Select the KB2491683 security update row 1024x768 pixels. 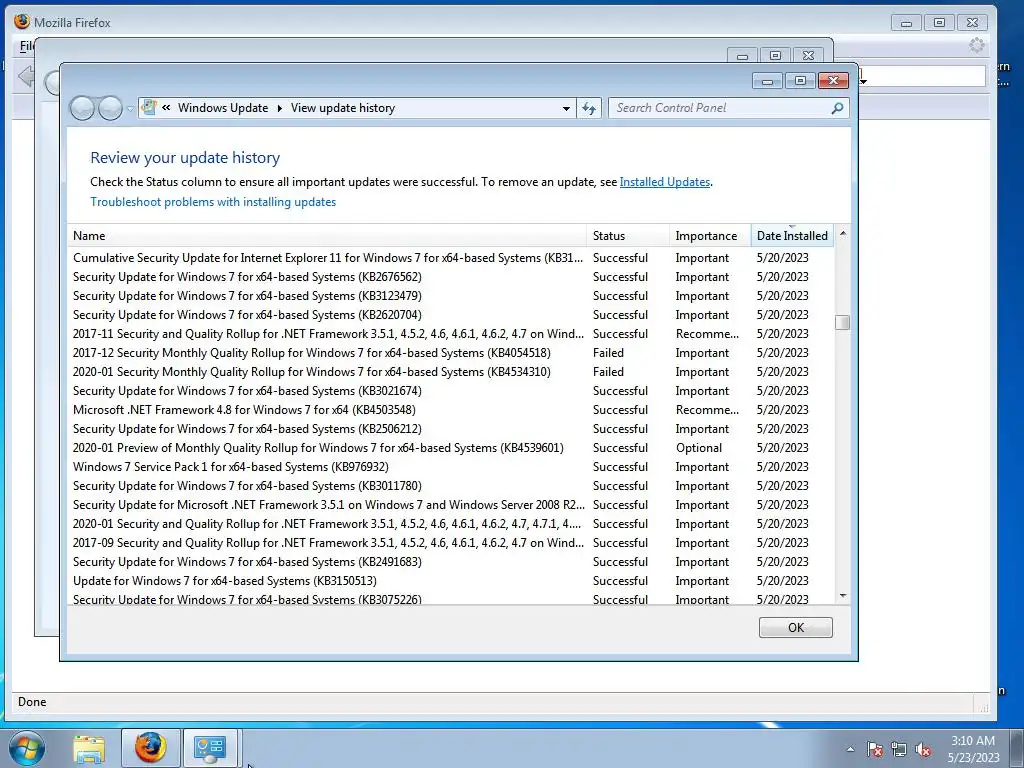pyautogui.click(x=451, y=562)
